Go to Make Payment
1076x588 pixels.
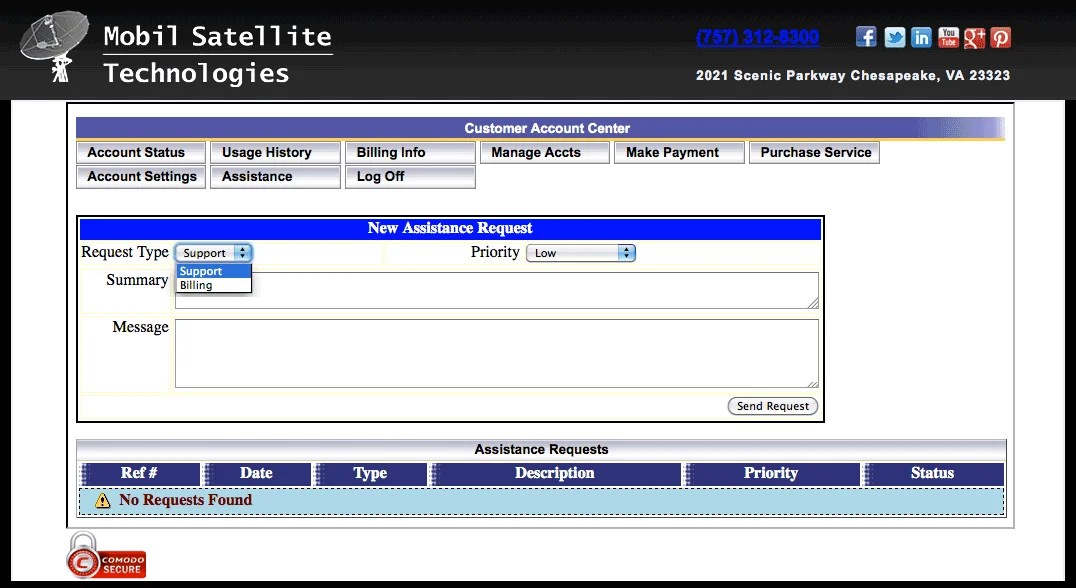[x=679, y=152]
